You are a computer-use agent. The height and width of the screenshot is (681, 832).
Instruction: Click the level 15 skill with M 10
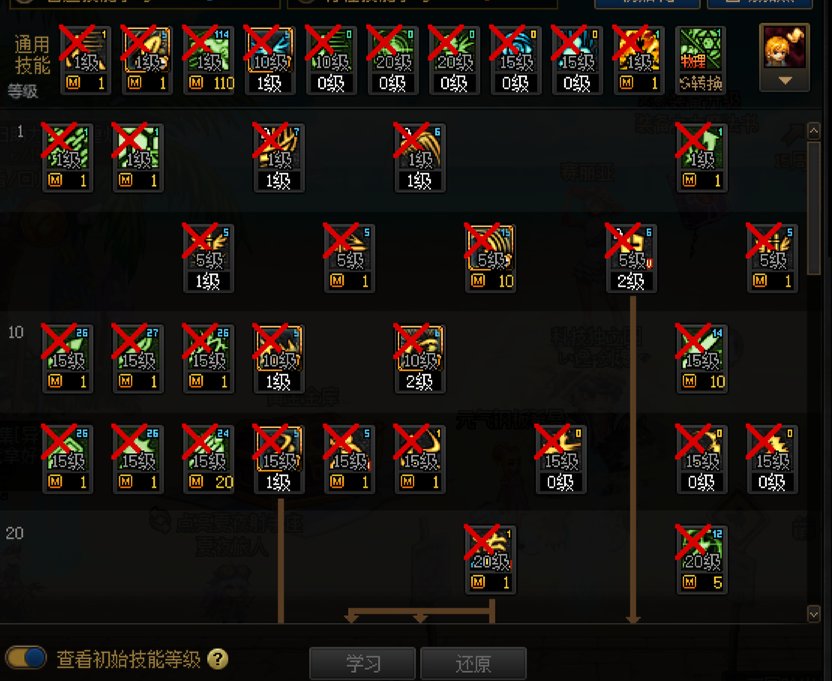[x=701, y=358]
